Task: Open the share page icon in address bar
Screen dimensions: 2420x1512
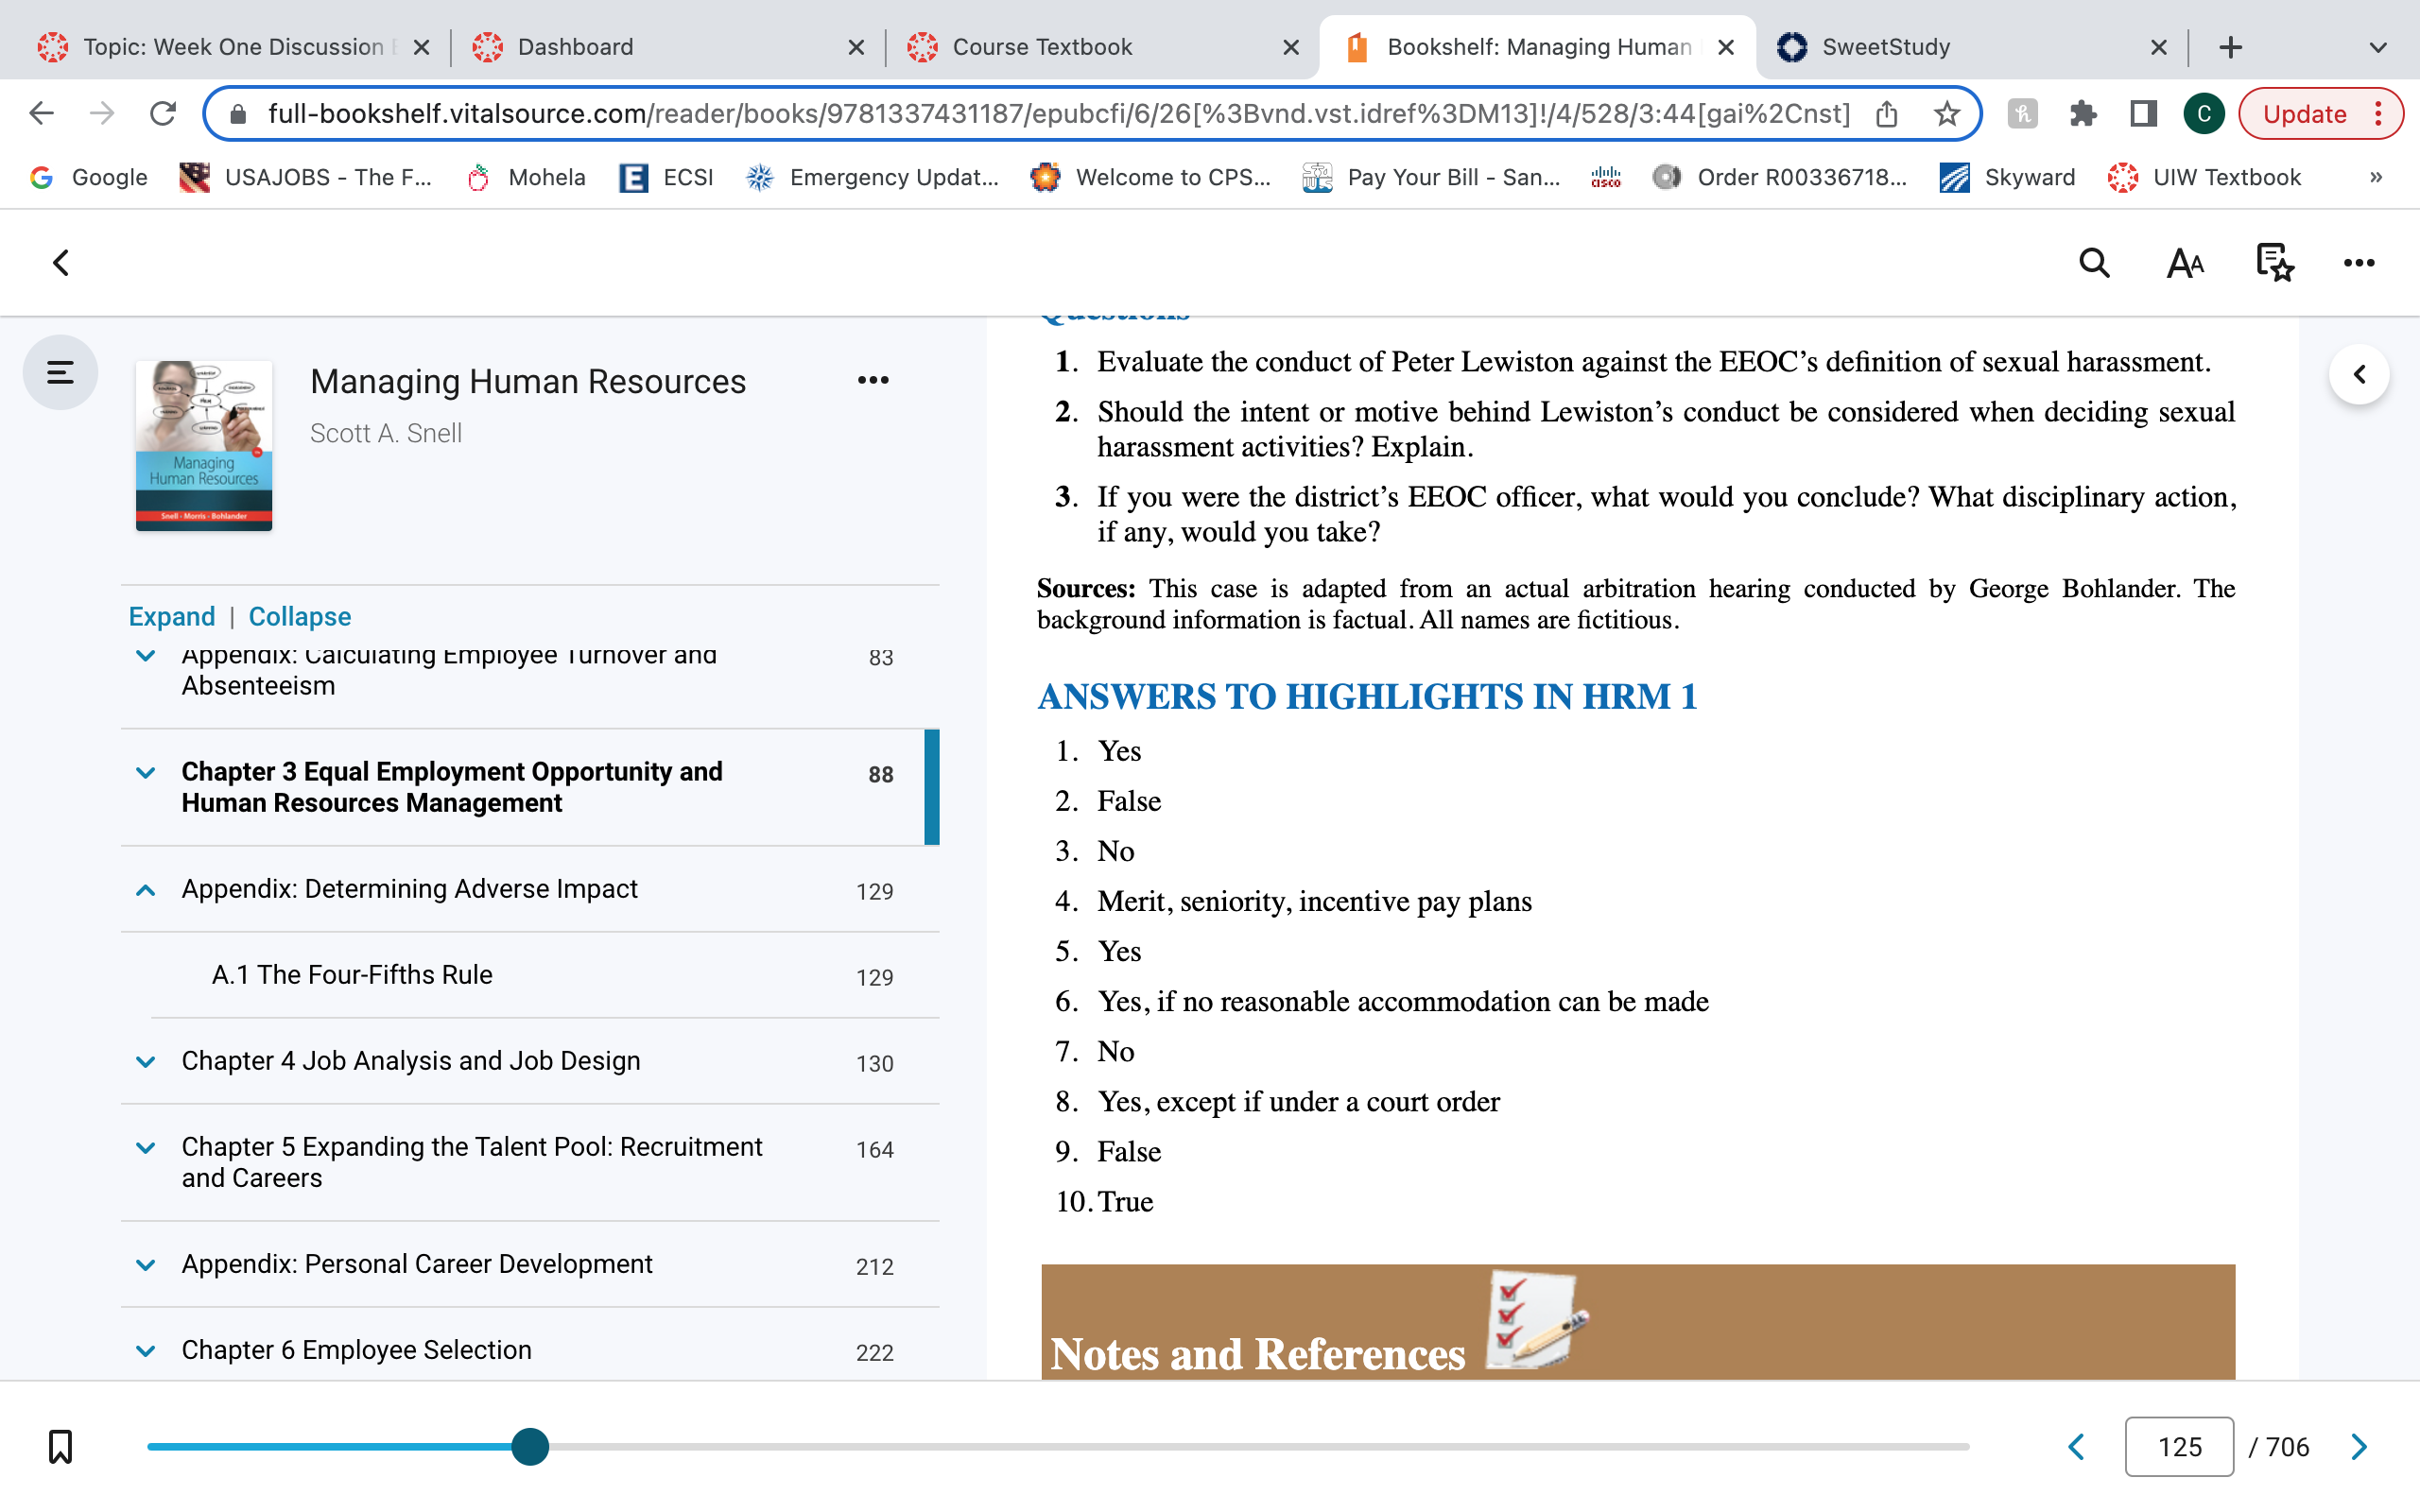Action: [x=1886, y=114]
